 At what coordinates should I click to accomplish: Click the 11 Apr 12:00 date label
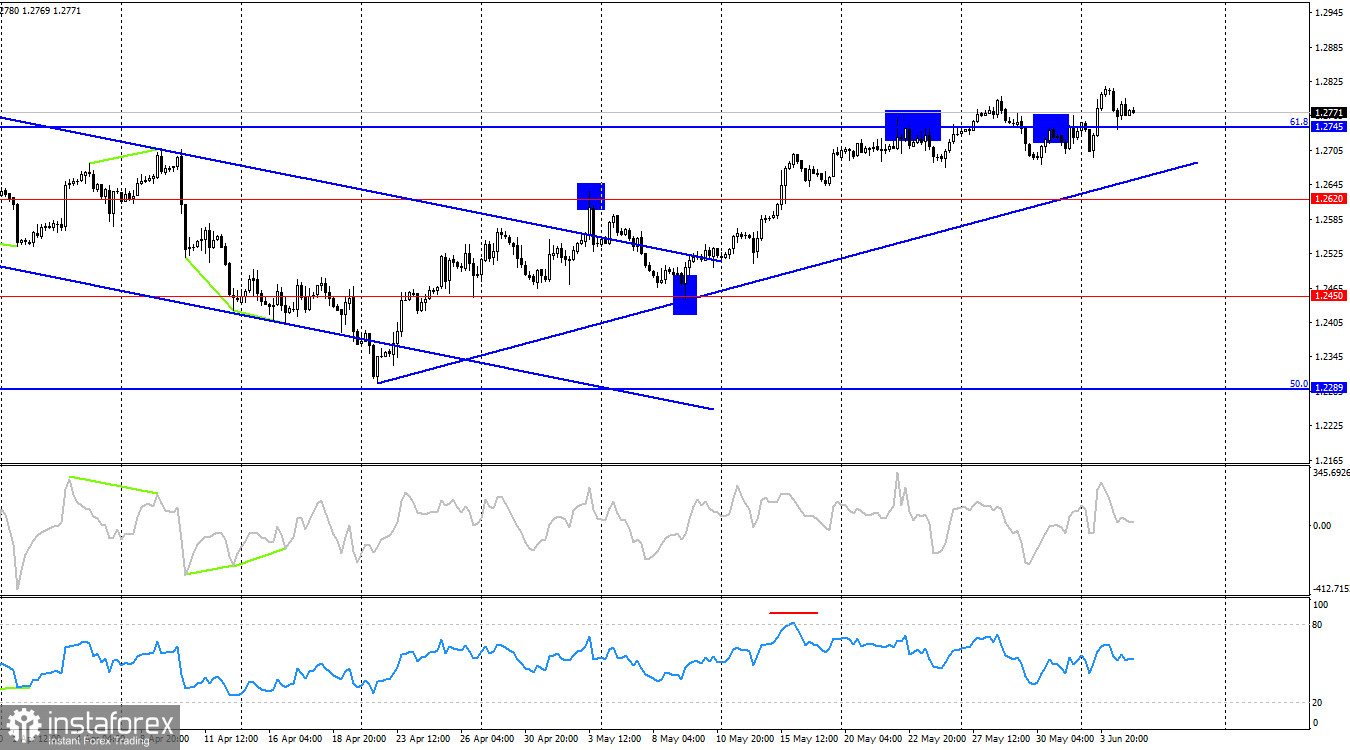point(231,740)
